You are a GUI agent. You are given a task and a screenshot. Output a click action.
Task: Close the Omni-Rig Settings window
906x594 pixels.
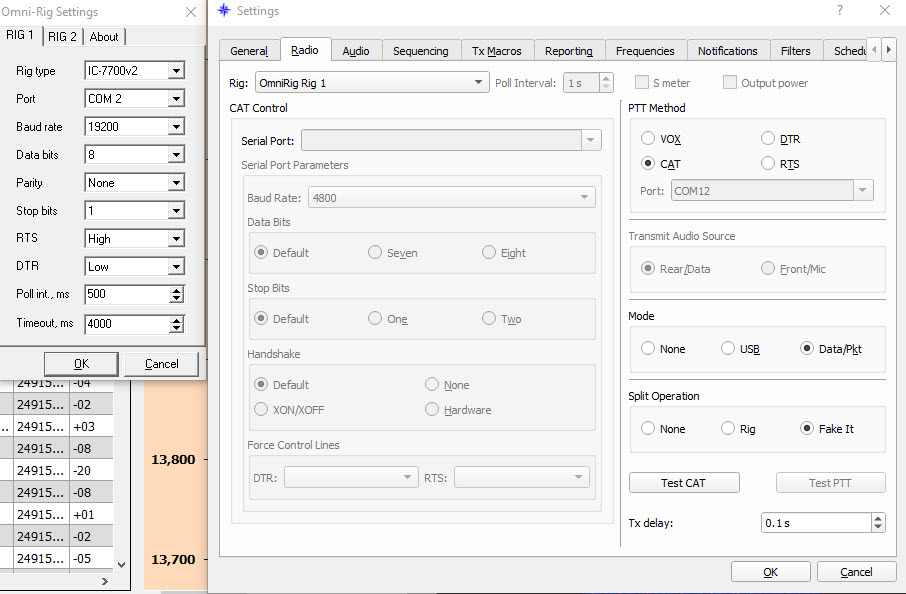pos(191,12)
